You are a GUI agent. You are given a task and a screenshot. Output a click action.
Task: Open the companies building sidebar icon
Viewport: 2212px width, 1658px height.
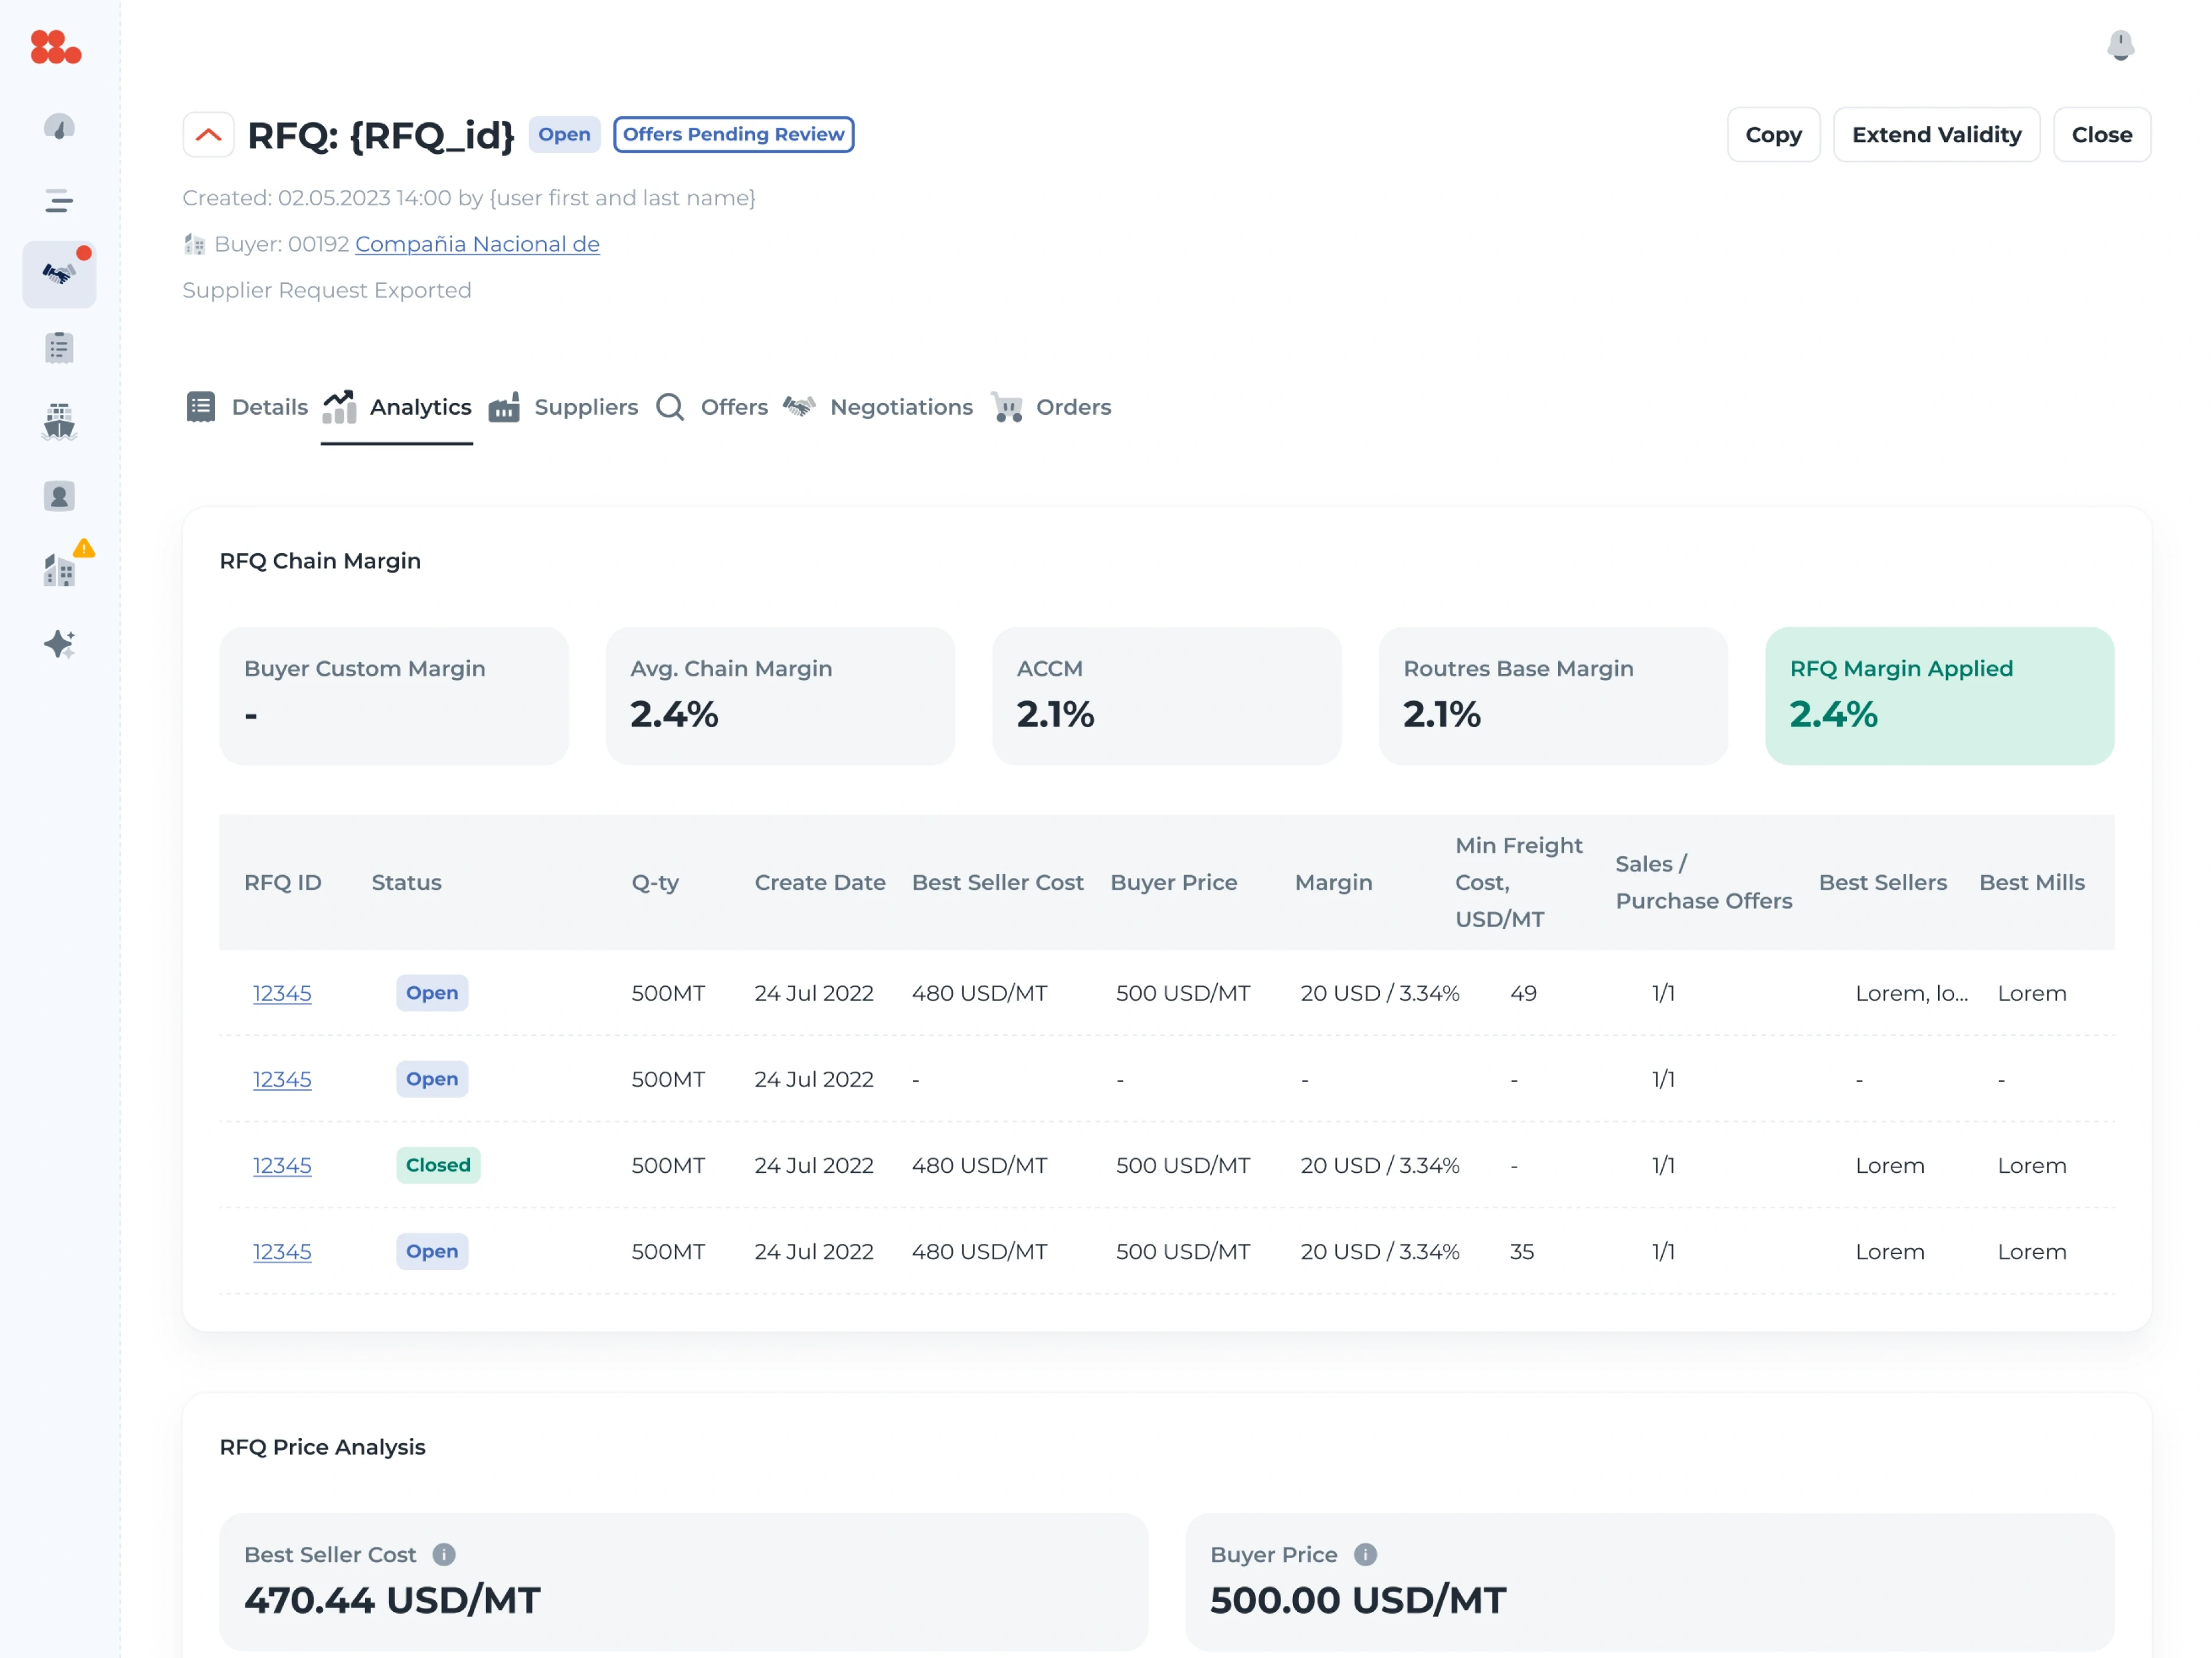(59, 570)
